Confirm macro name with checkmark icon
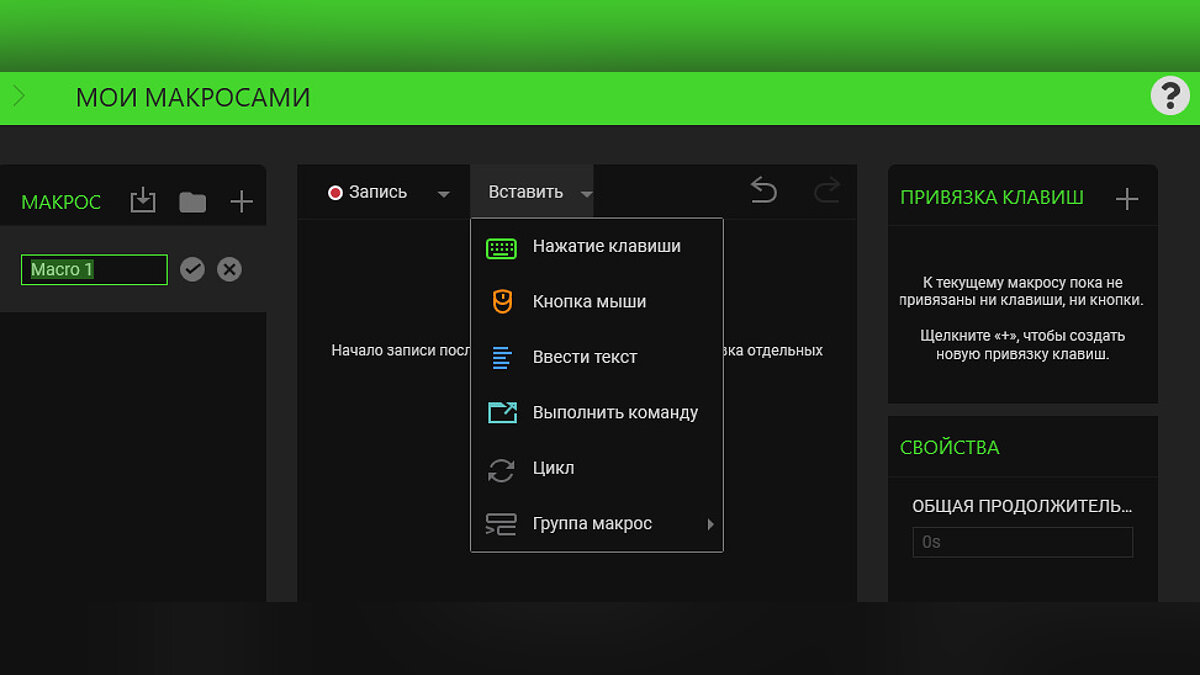The height and width of the screenshot is (675, 1200). tap(192, 269)
